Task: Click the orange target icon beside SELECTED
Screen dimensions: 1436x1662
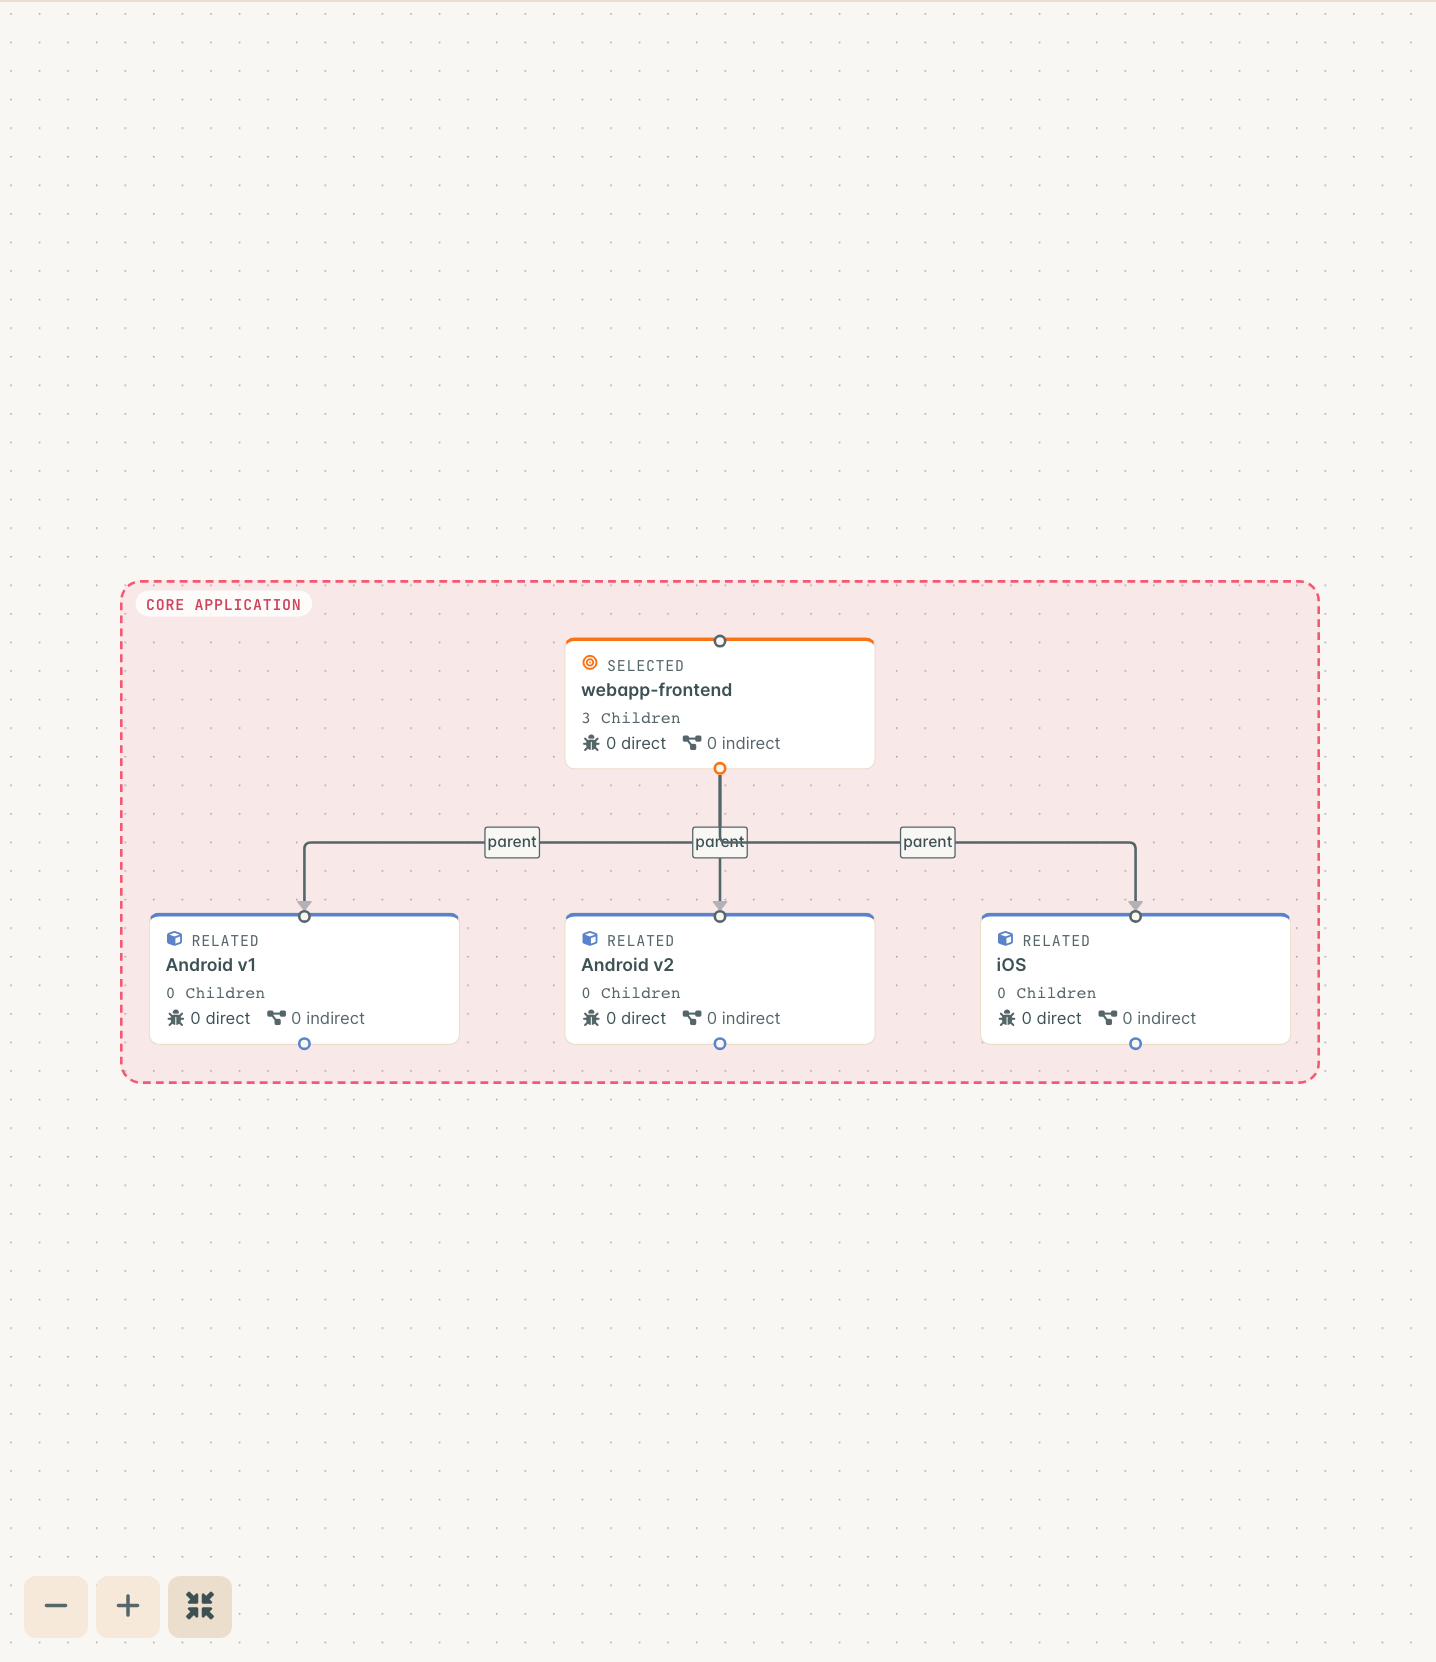Action: pyautogui.click(x=590, y=662)
